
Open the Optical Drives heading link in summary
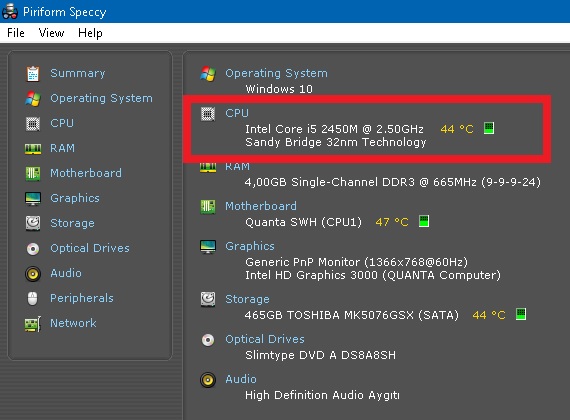click(x=265, y=339)
